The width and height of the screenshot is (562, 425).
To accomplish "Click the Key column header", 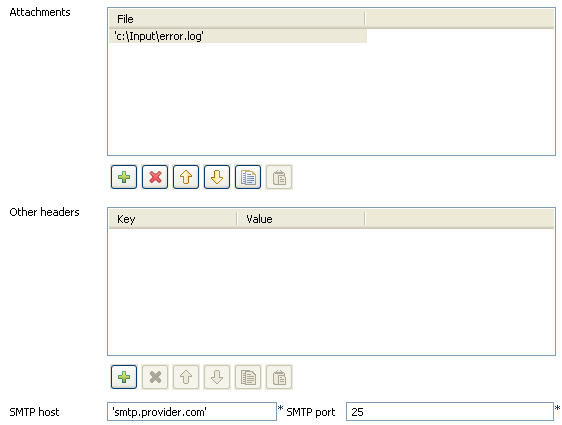I will 173,219.
